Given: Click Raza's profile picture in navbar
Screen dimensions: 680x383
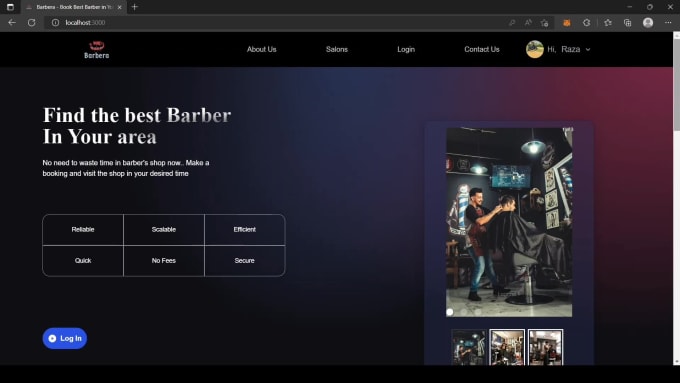Looking at the screenshot, I should click(535, 49).
